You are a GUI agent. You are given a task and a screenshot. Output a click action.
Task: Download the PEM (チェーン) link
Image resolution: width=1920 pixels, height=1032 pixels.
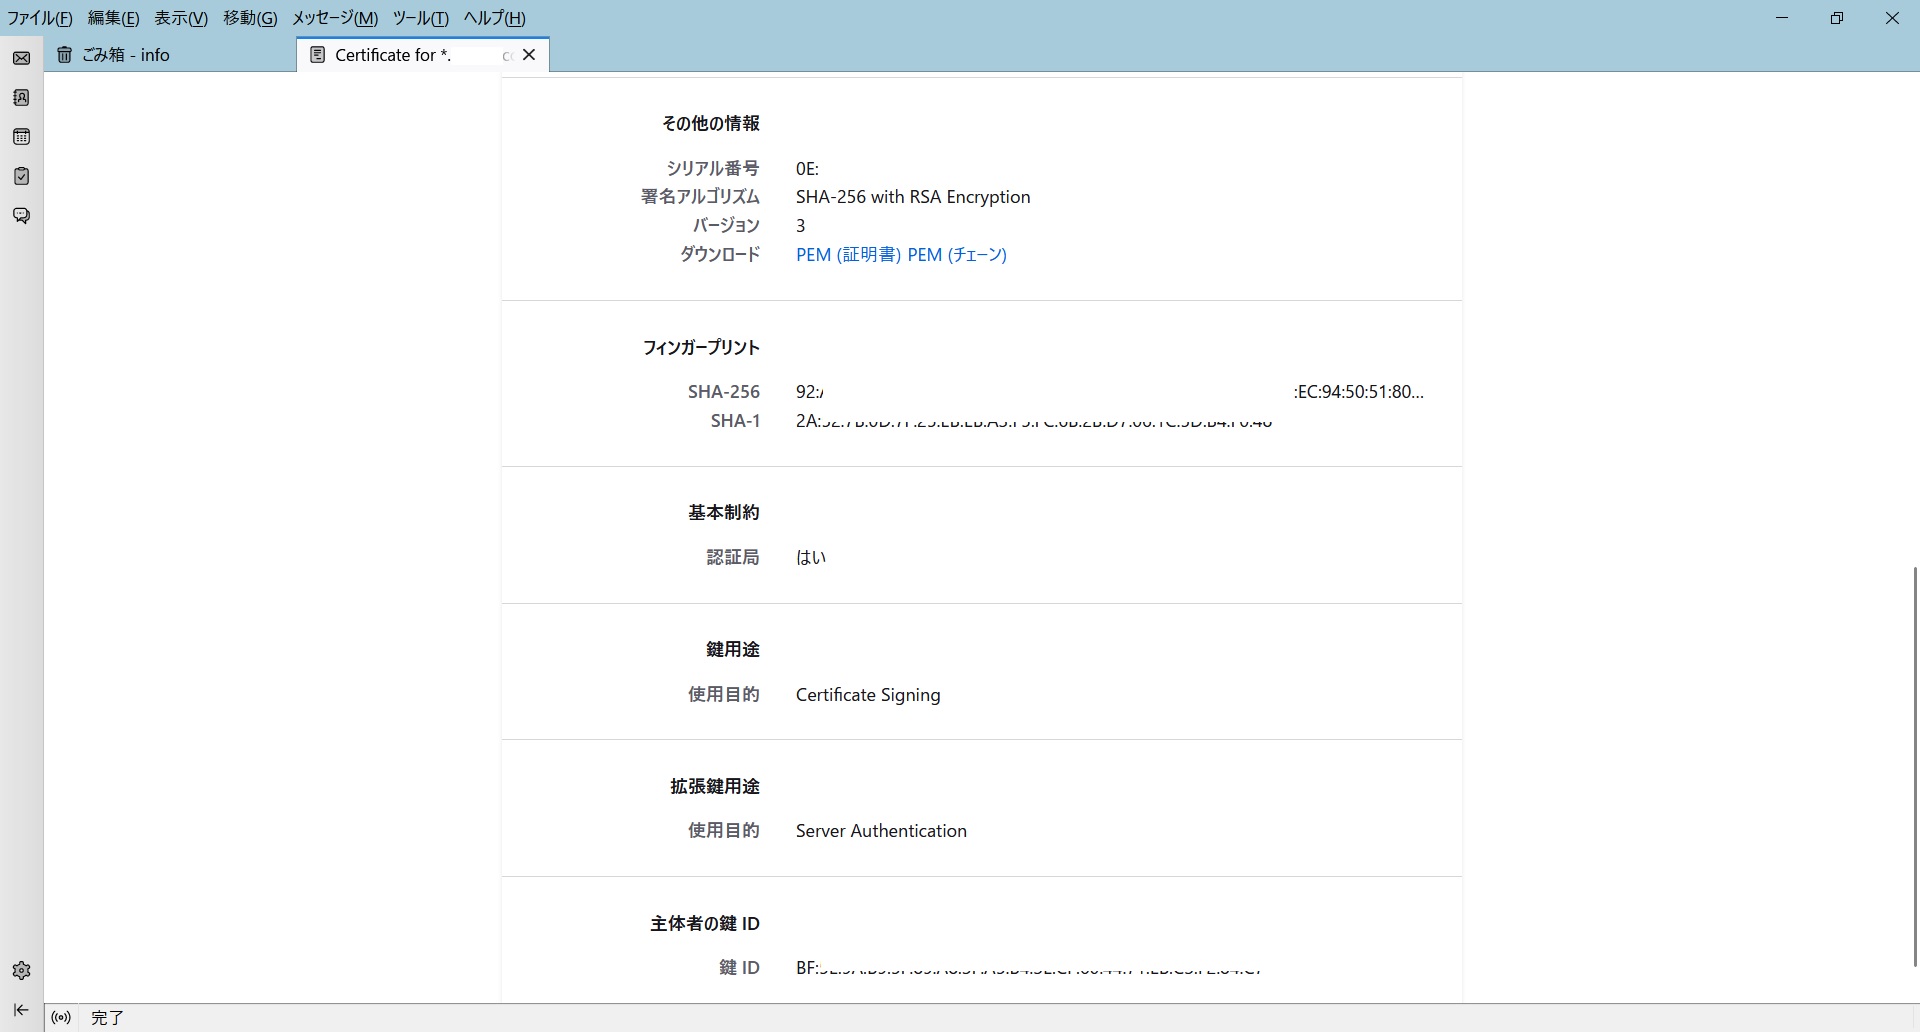click(x=957, y=255)
